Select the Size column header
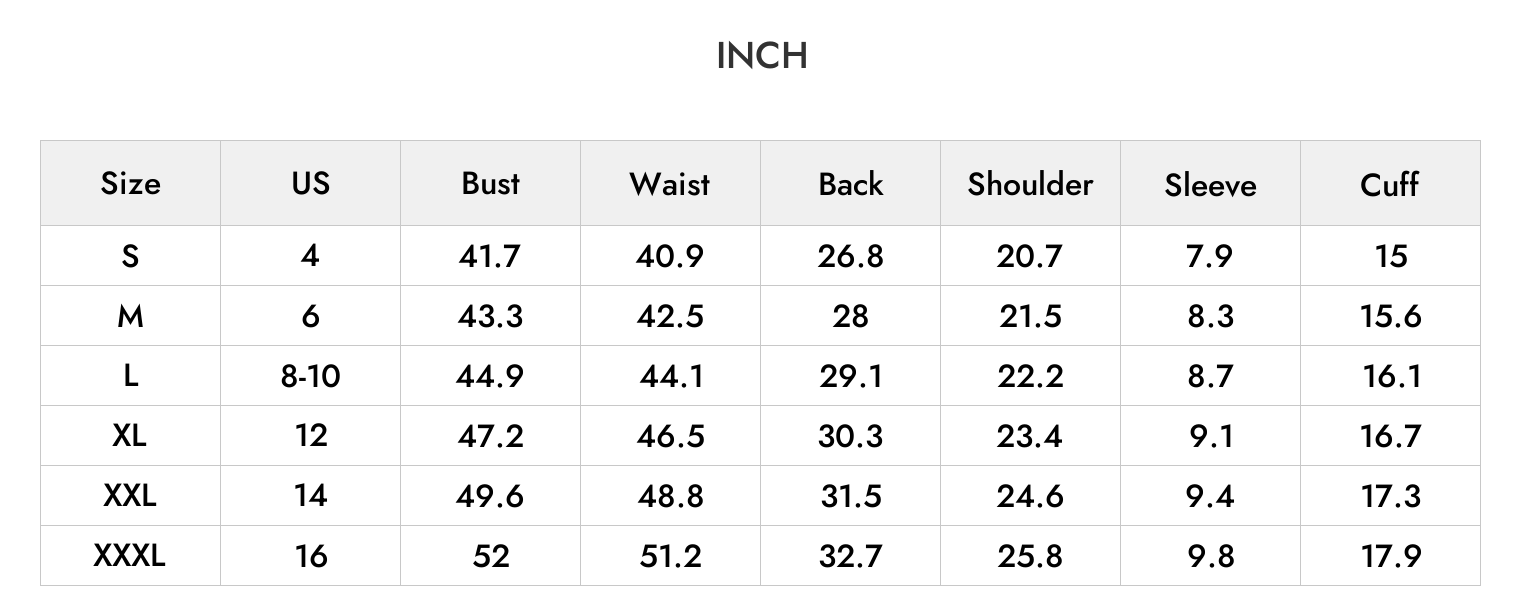Viewport: 1520px width, 600px height. pos(130,184)
